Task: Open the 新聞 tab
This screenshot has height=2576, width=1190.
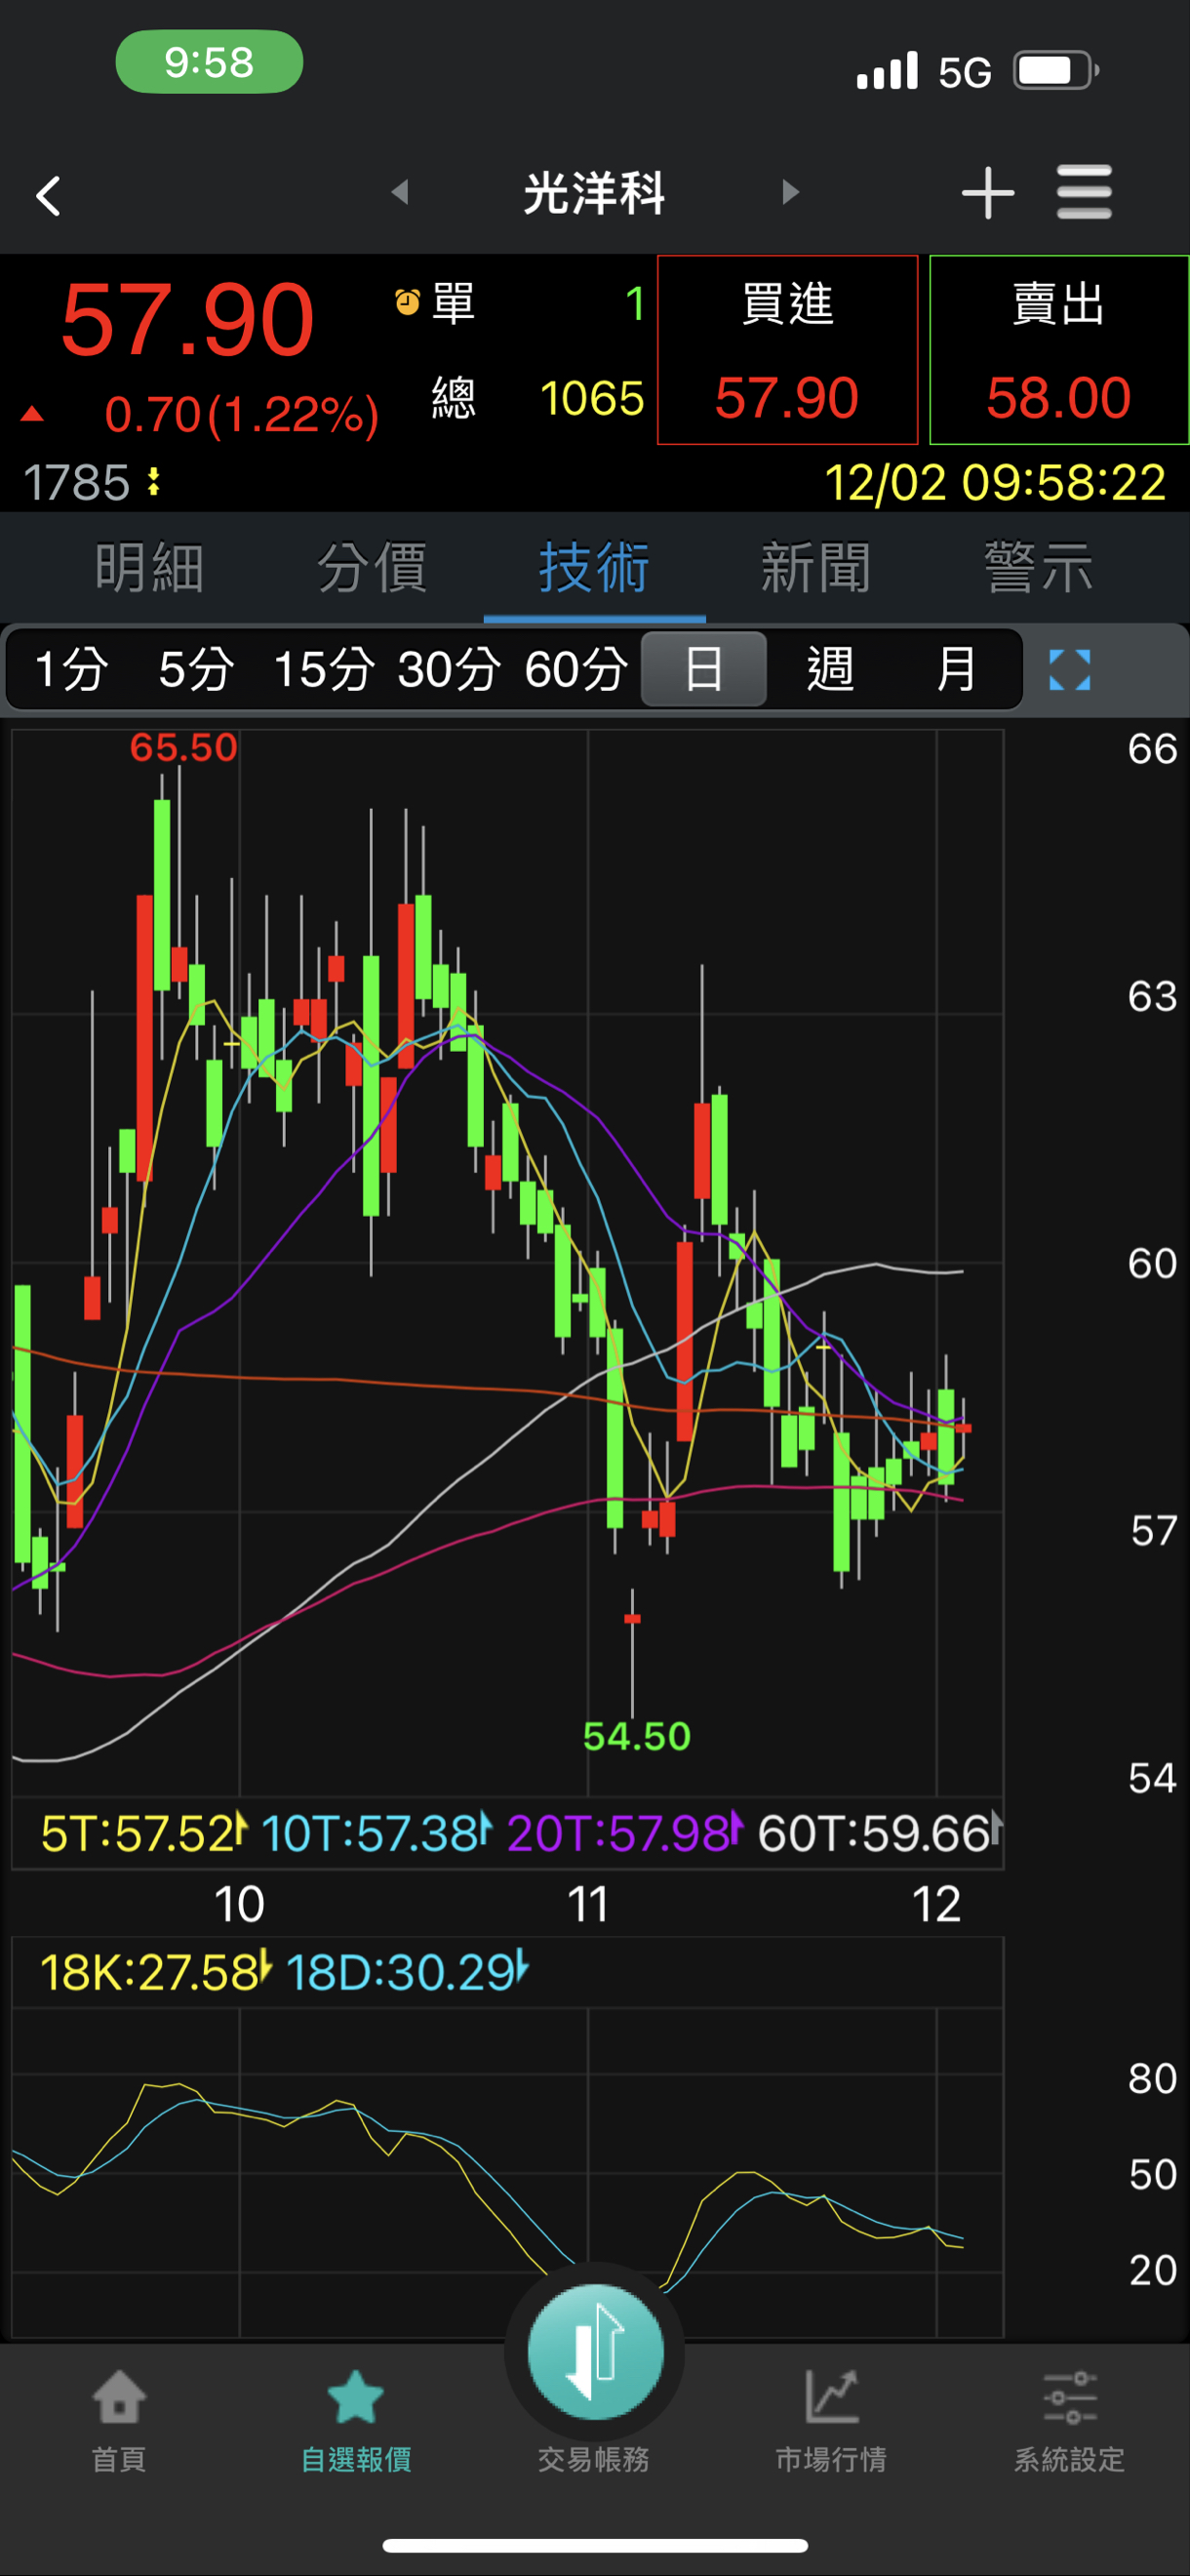Action: pyautogui.click(x=816, y=568)
